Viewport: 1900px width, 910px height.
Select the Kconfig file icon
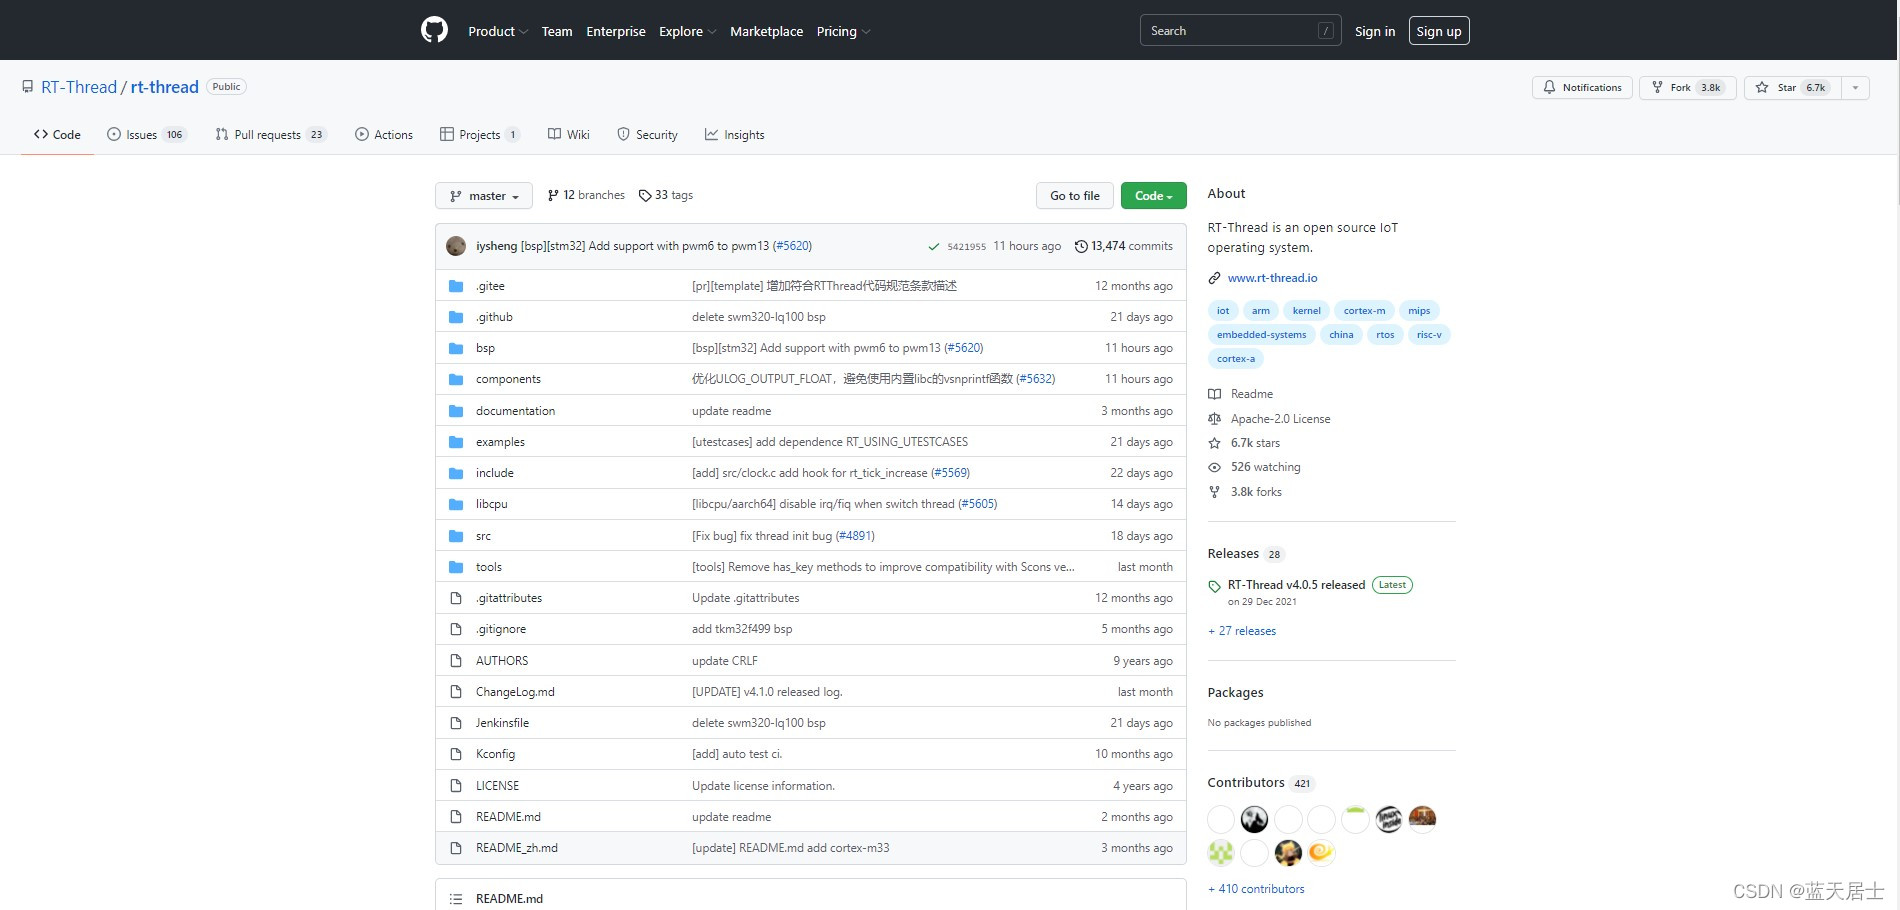[456, 754]
